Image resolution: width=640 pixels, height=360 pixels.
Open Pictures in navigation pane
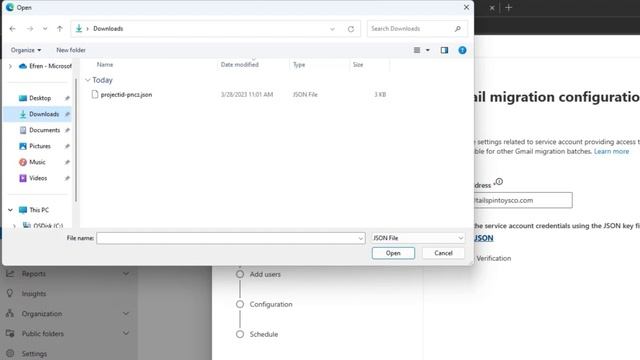40,146
